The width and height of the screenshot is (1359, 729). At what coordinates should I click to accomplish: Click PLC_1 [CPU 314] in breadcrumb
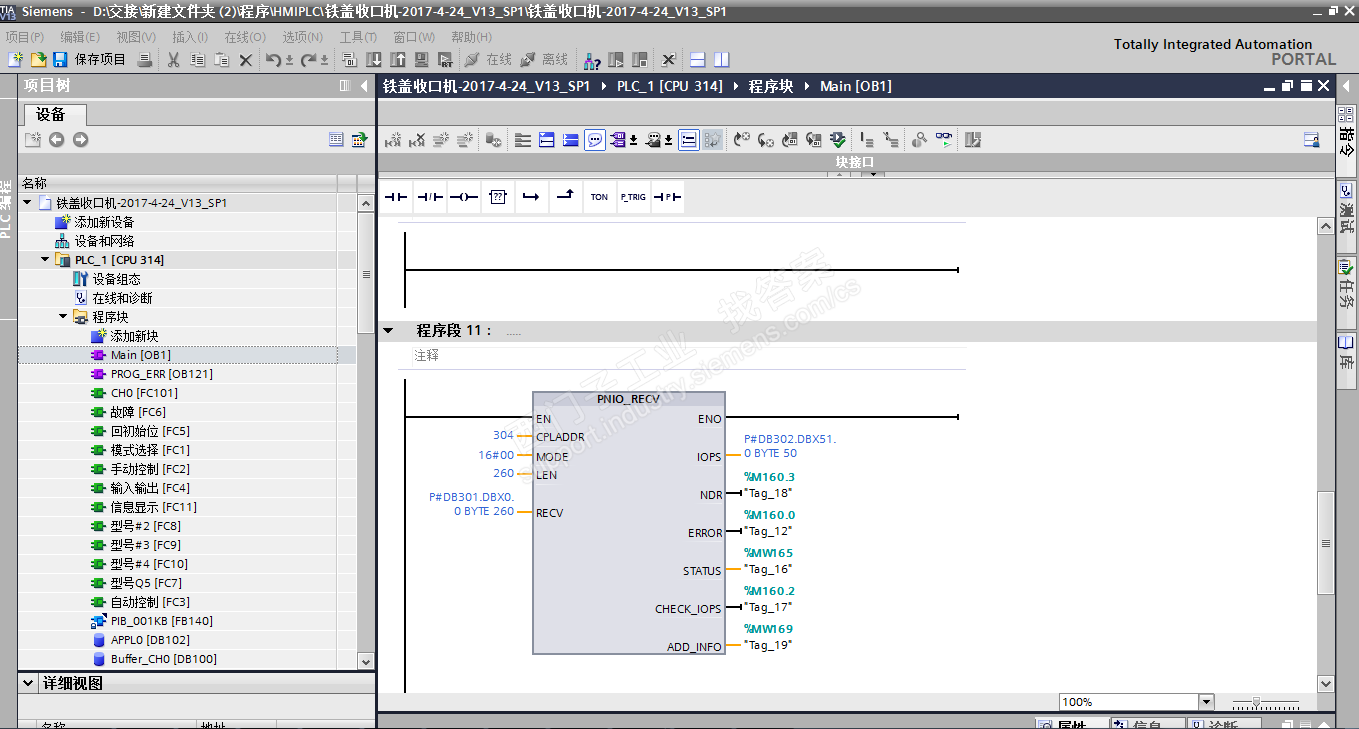click(x=669, y=86)
